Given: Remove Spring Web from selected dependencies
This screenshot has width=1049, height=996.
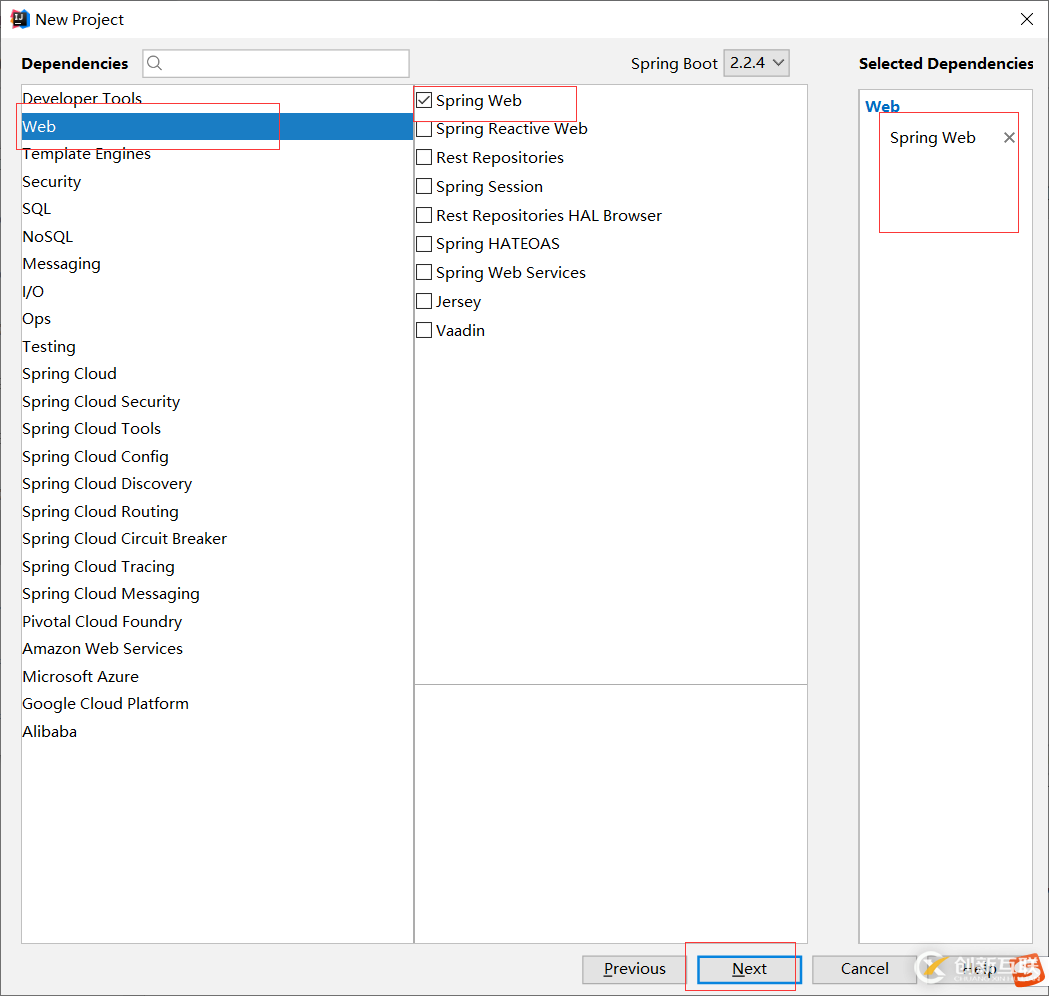Looking at the screenshot, I should 1009,138.
